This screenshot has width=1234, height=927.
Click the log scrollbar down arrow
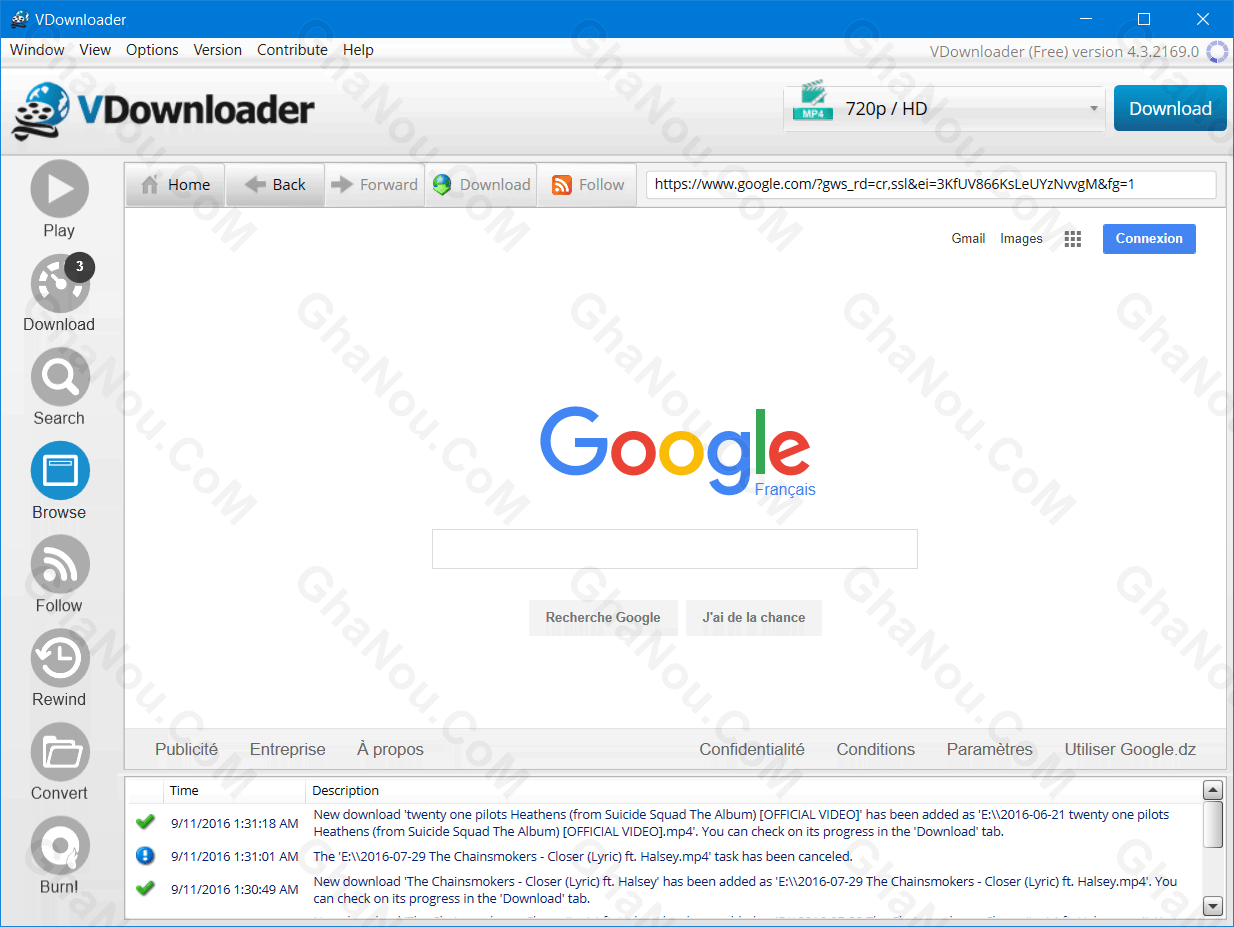(x=1213, y=906)
